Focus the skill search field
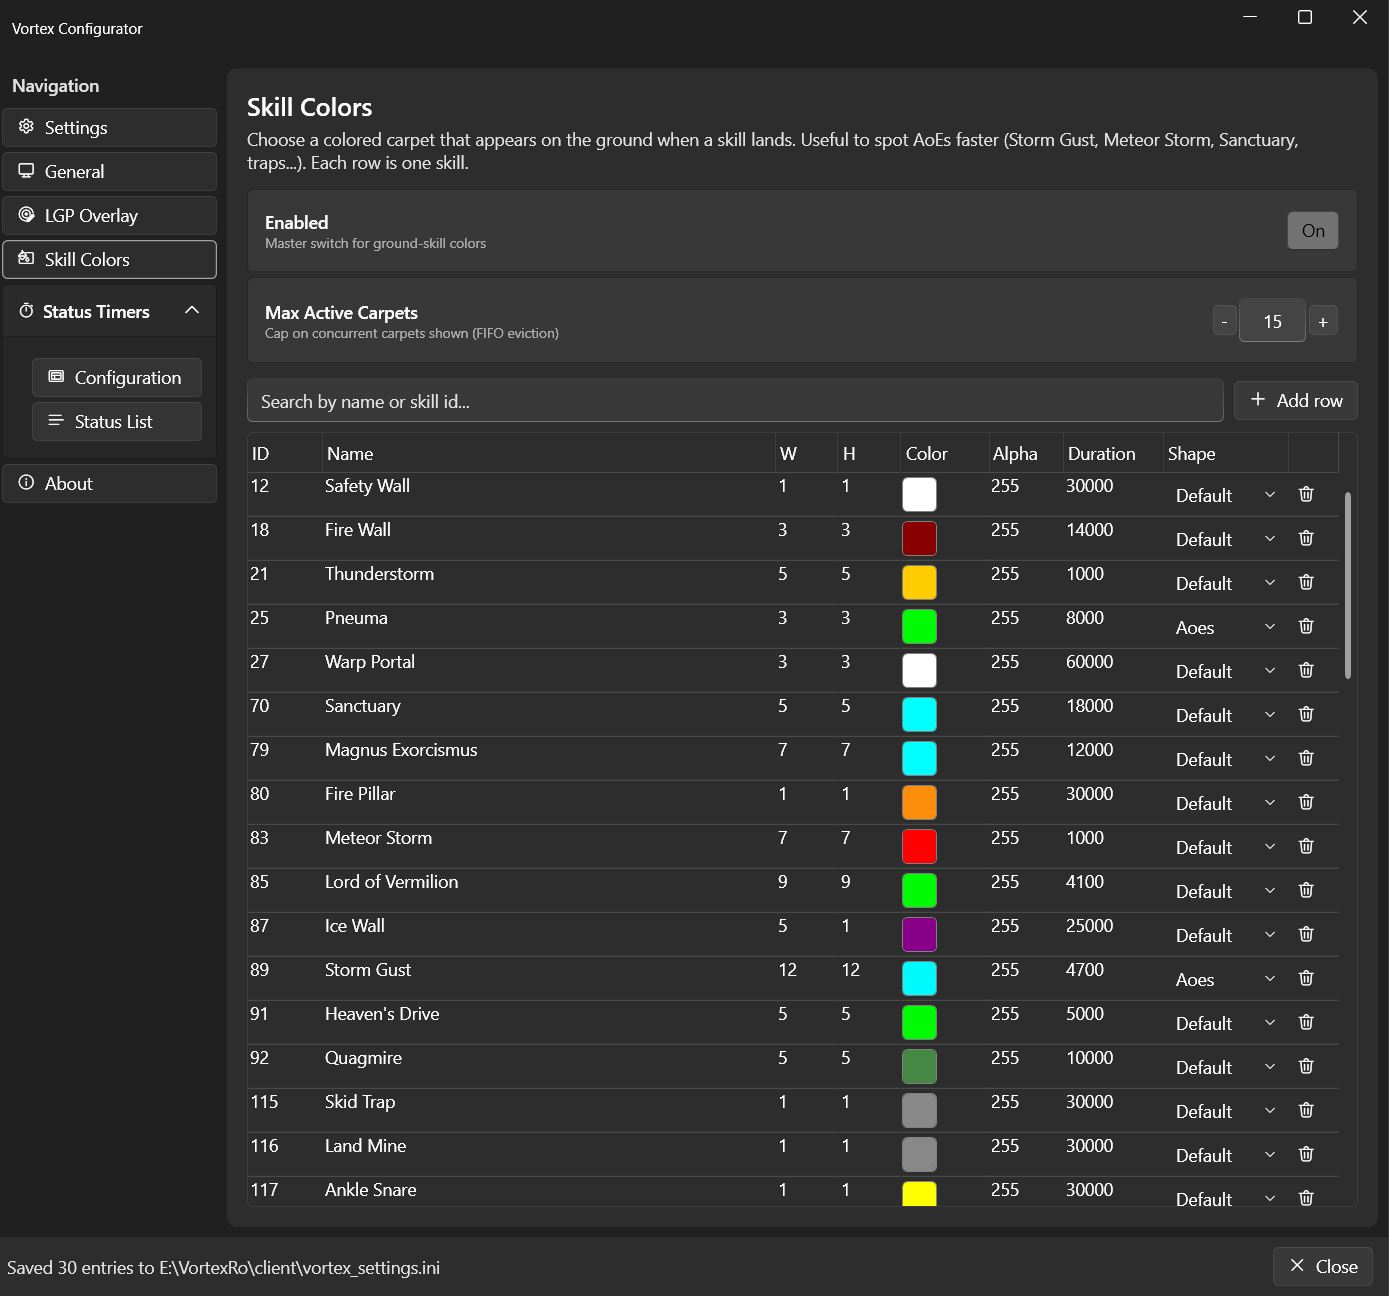Image resolution: width=1389 pixels, height=1296 pixels. pos(735,401)
